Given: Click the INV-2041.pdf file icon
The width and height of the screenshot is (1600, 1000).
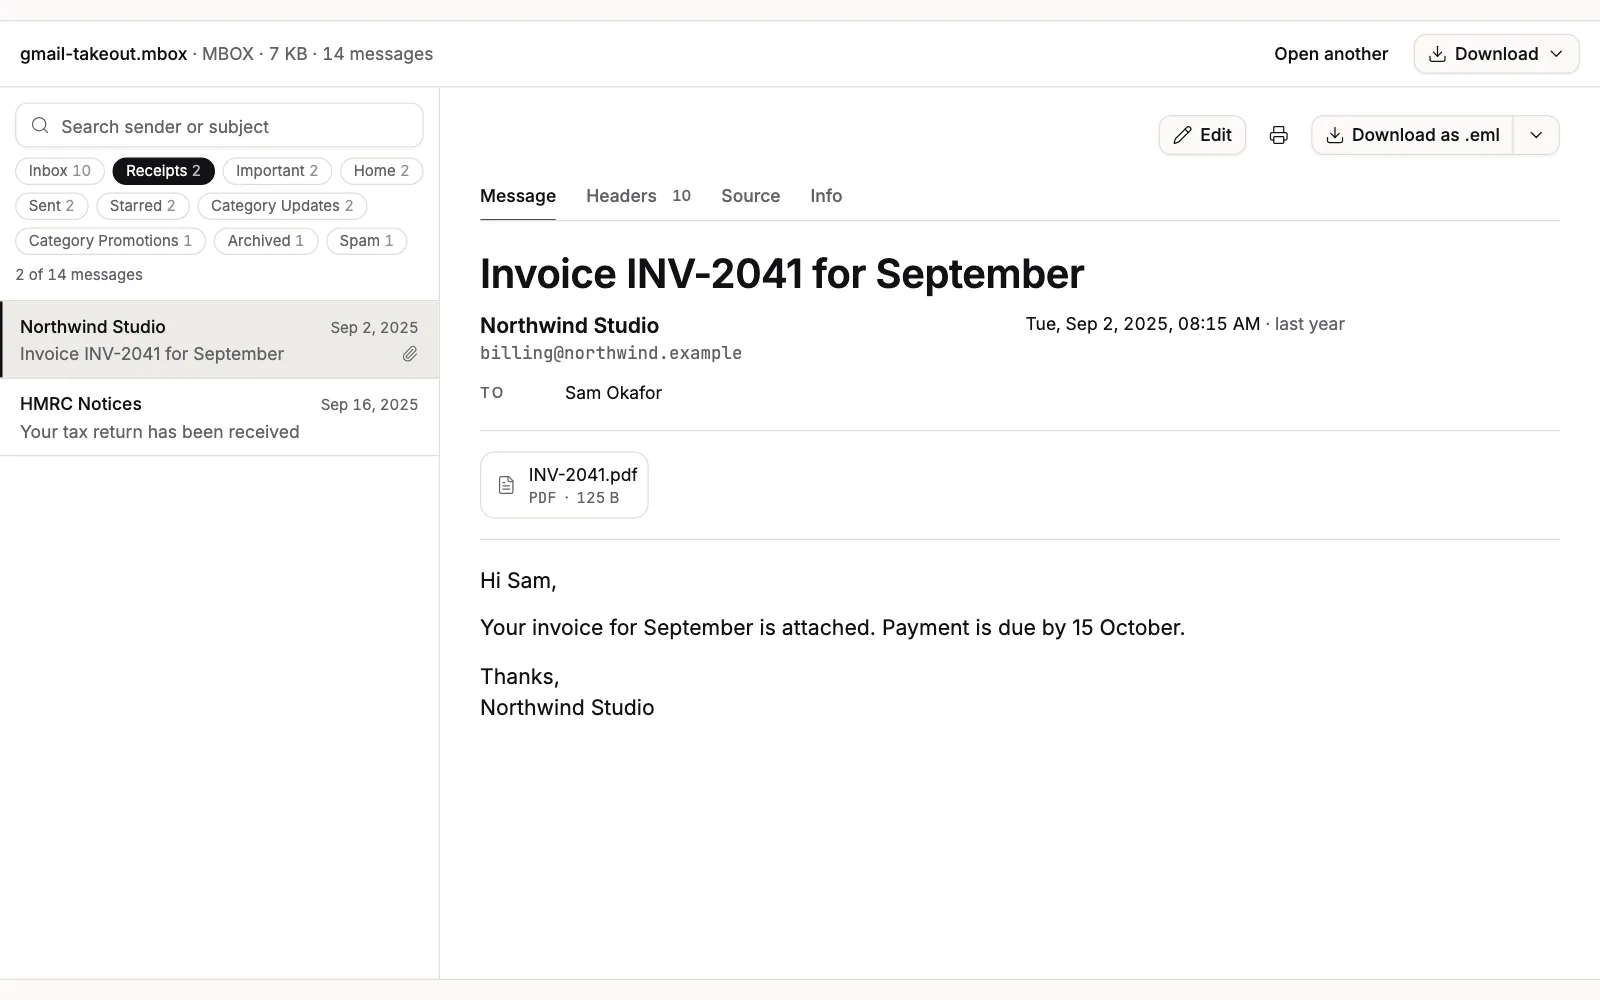Looking at the screenshot, I should pos(506,485).
